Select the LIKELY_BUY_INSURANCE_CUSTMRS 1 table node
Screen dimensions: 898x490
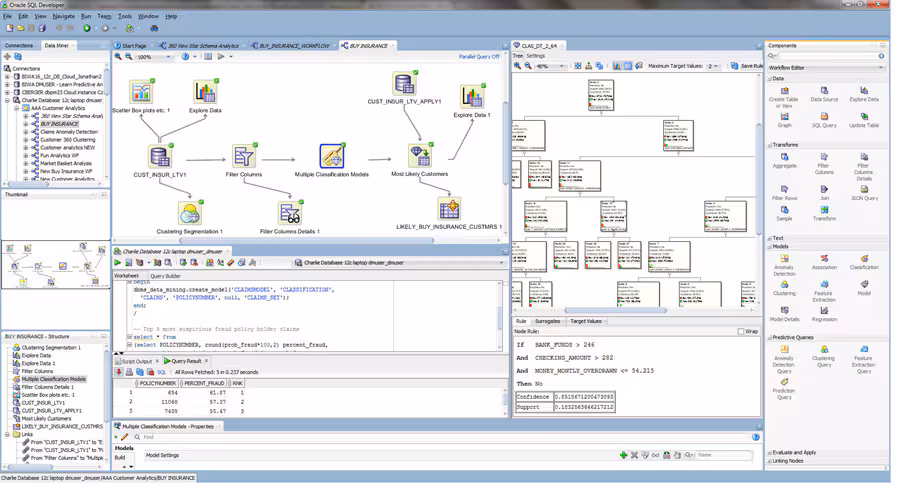pyautogui.click(x=449, y=209)
